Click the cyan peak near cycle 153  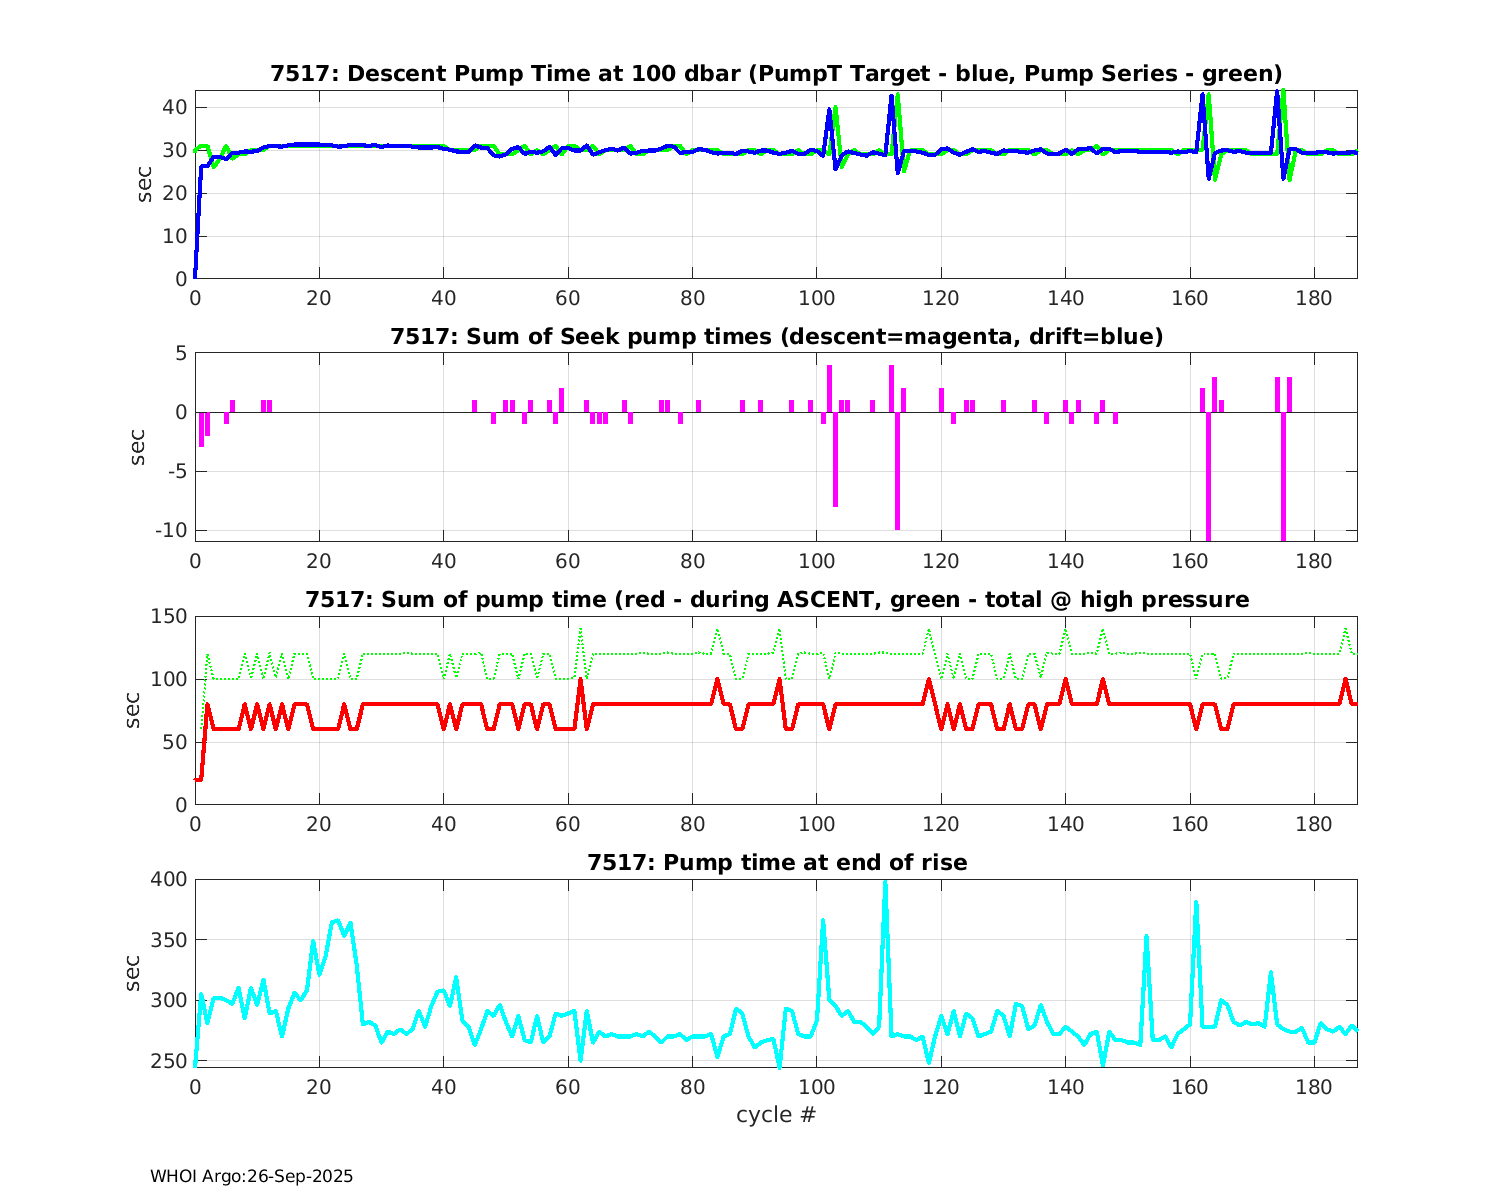[x=1146, y=938]
